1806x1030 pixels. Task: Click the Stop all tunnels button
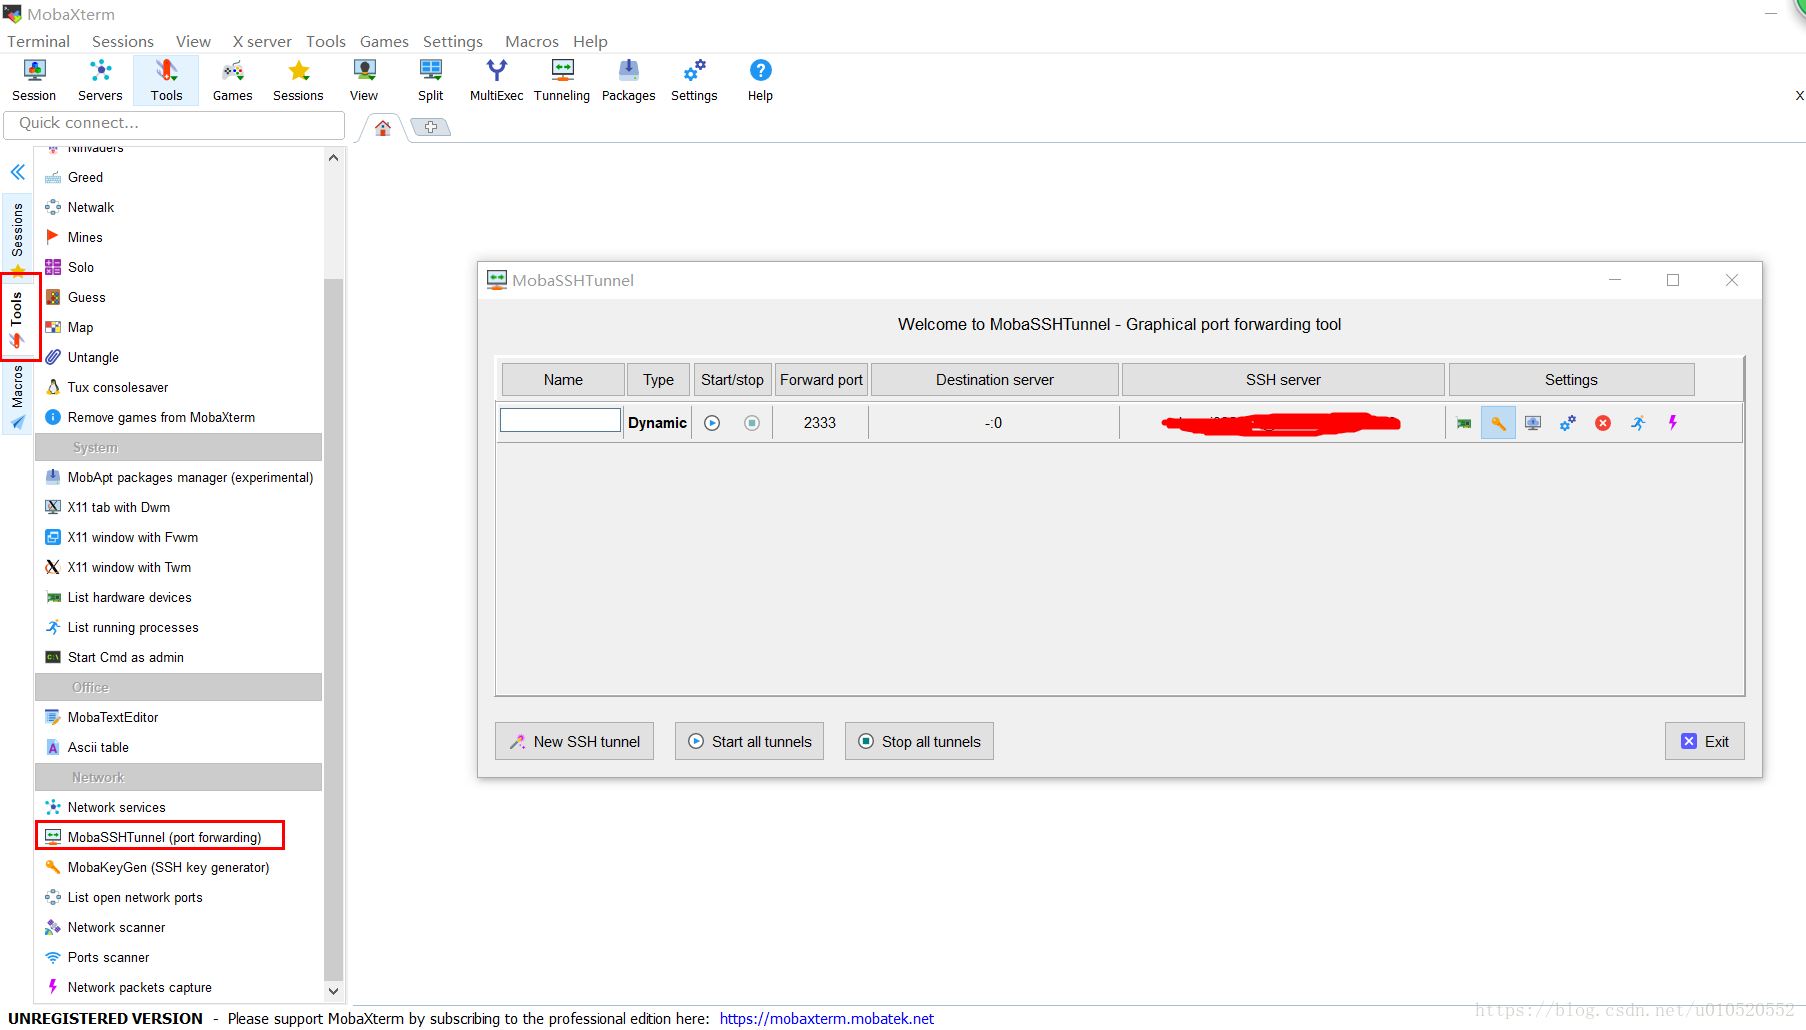[x=919, y=741]
